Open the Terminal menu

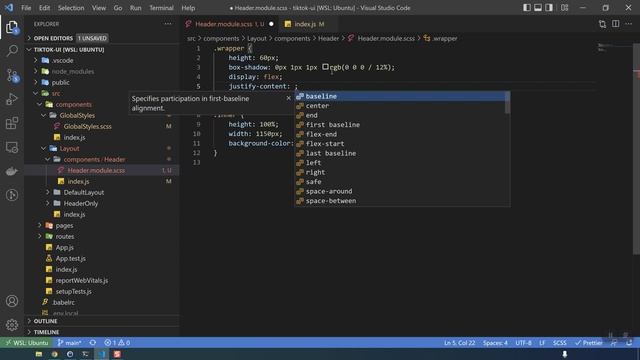click(x=161, y=8)
